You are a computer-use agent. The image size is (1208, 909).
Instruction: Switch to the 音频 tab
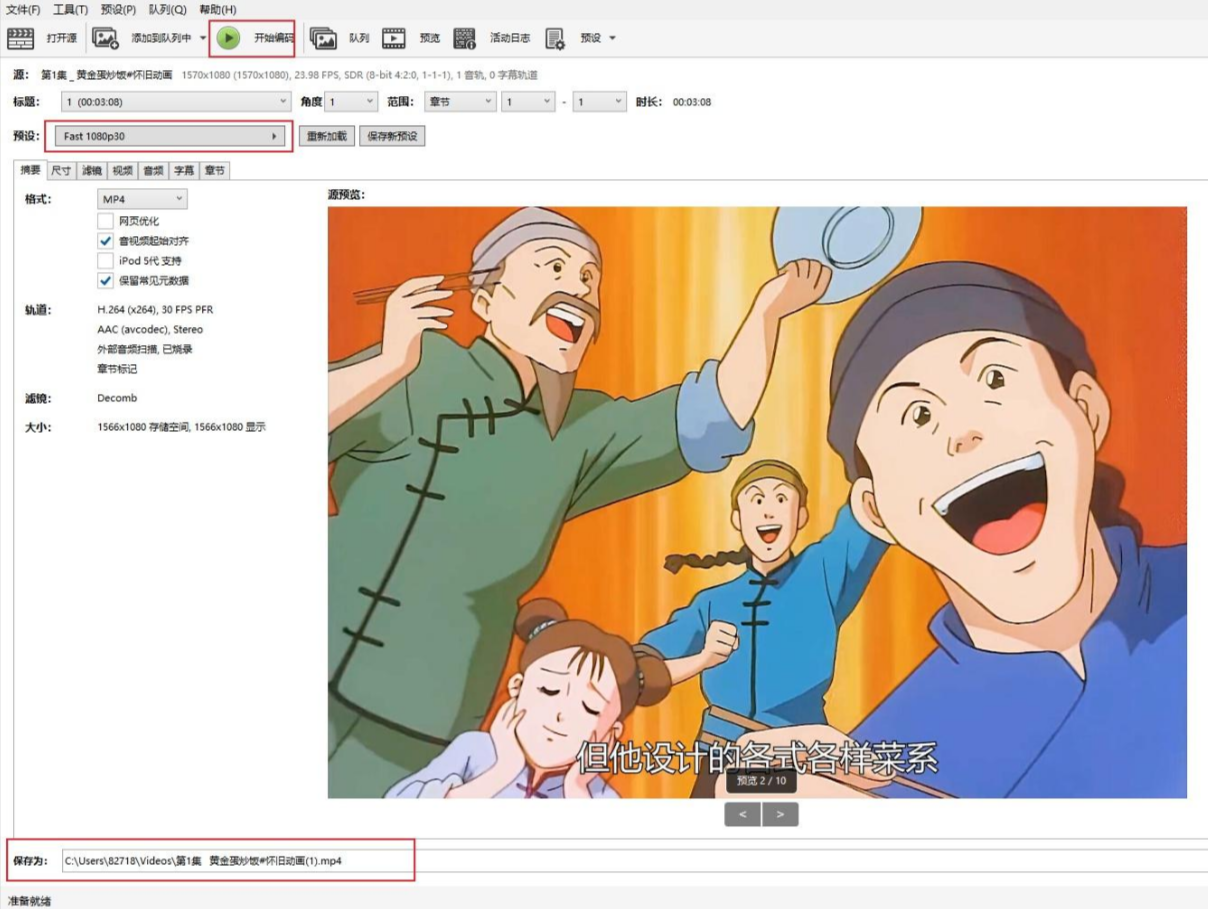pyautogui.click(x=153, y=171)
